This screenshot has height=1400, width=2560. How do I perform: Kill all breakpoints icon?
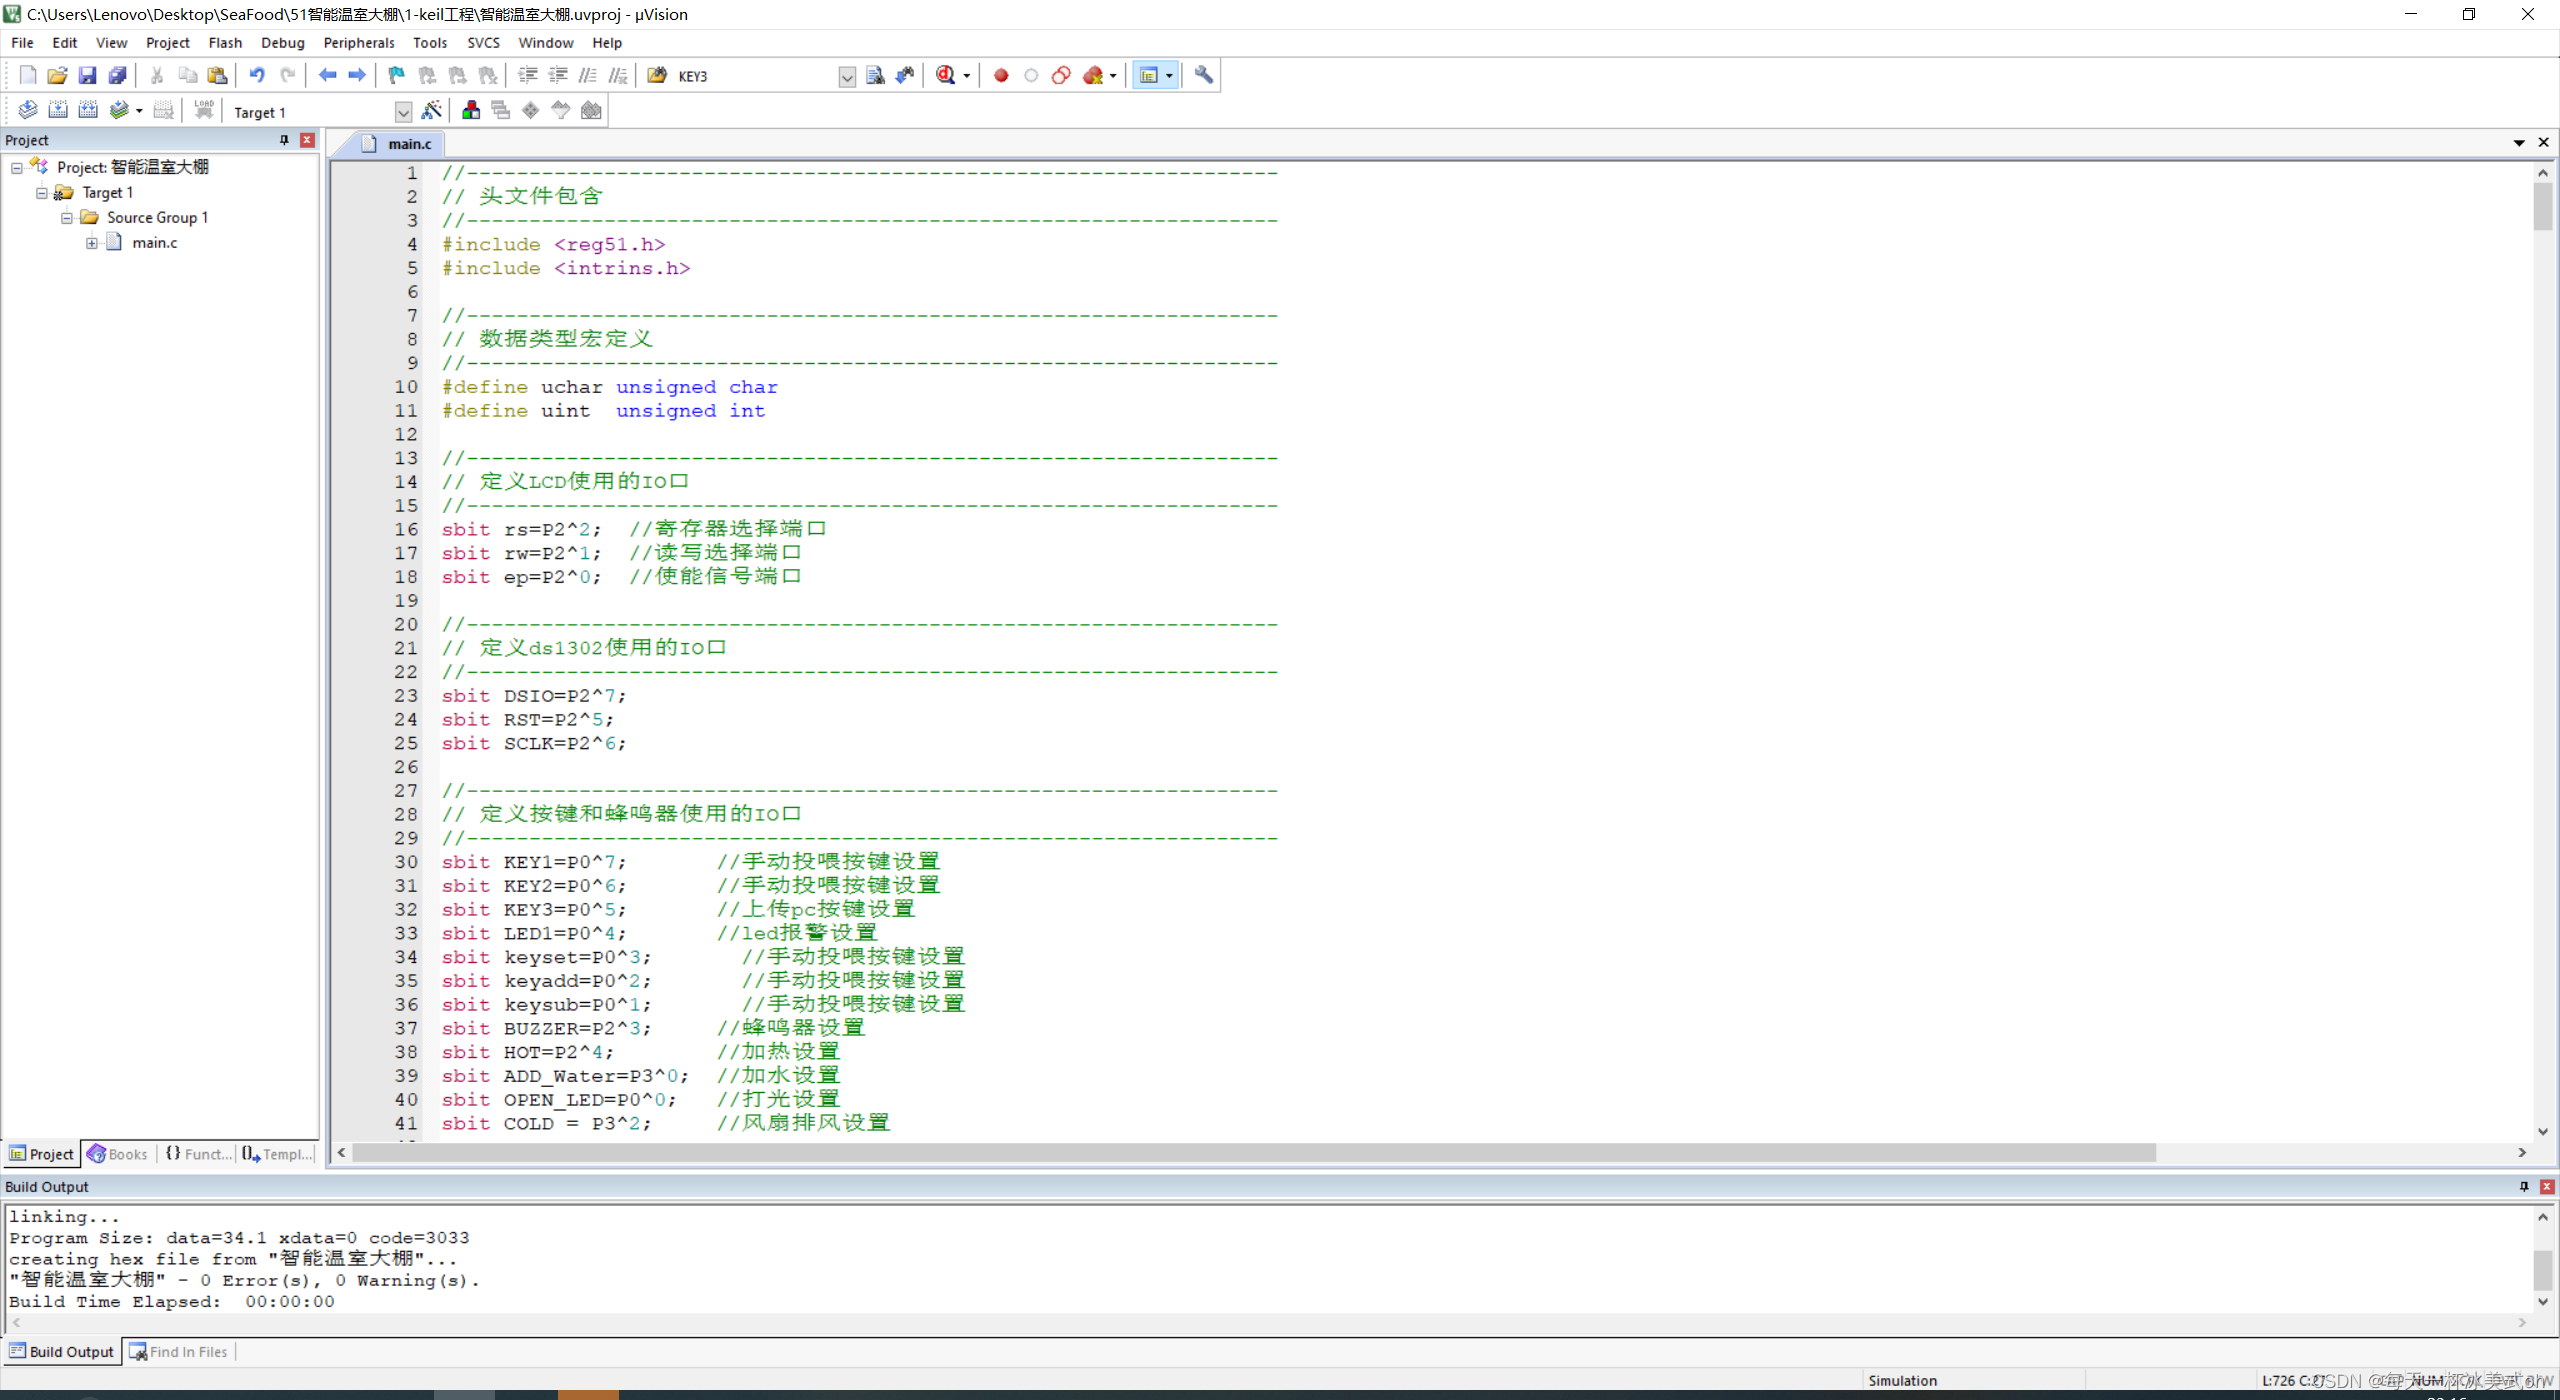point(1093,75)
